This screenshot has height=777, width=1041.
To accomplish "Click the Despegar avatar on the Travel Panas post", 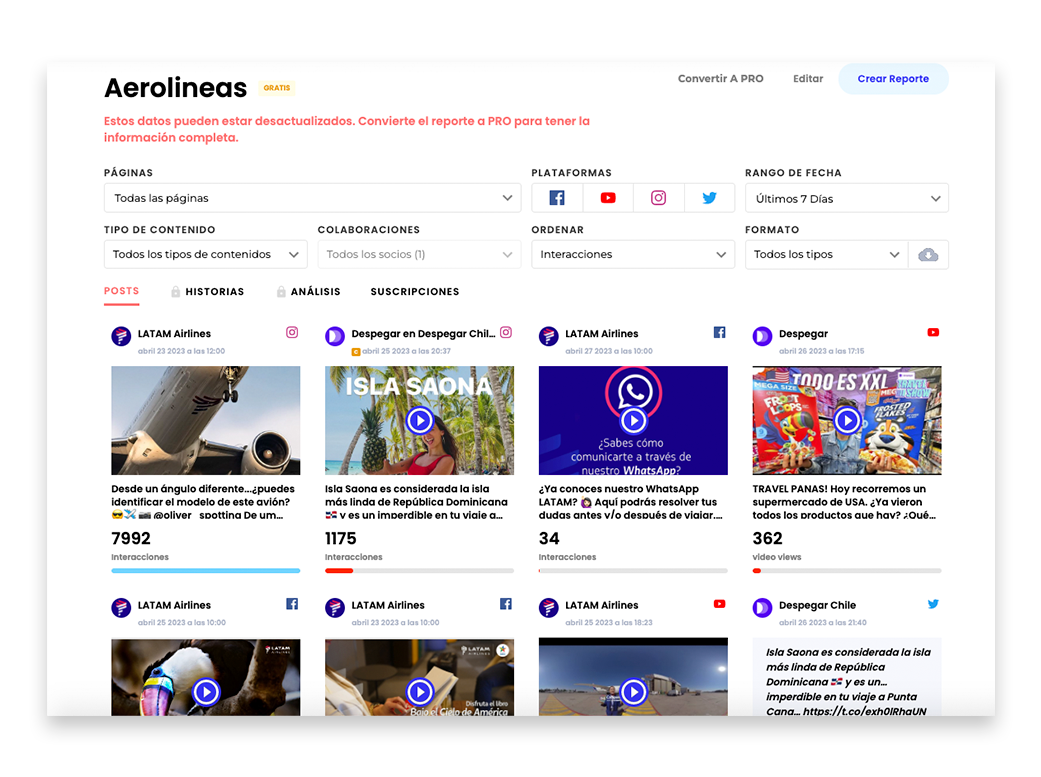I will pos(762,336).
